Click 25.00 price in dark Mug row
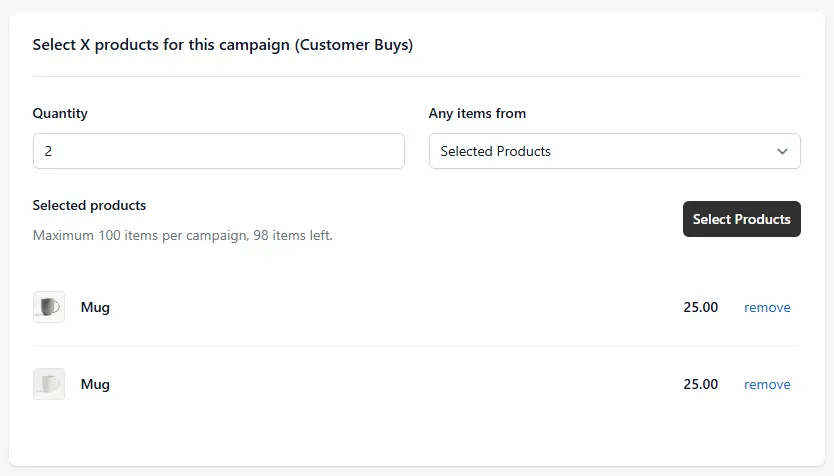 click(x=700, y=307)
